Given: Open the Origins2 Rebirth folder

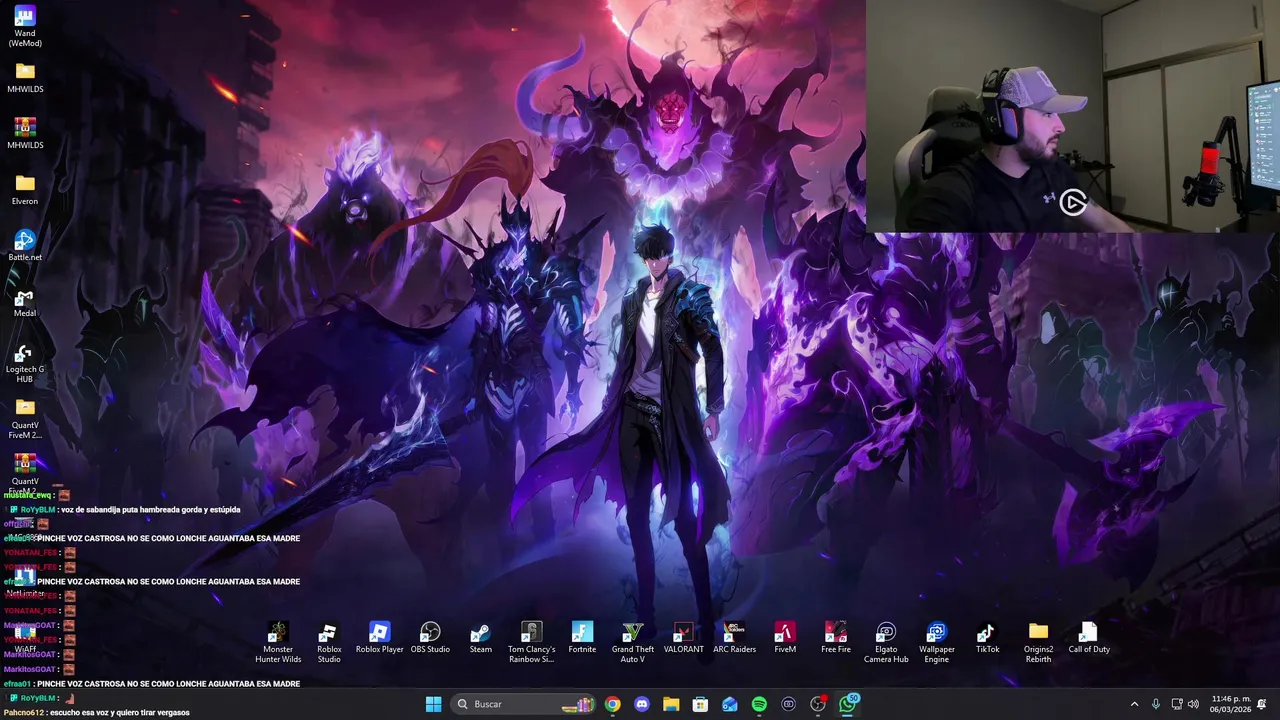Looking at the screenshot, I should (1038, 642).
